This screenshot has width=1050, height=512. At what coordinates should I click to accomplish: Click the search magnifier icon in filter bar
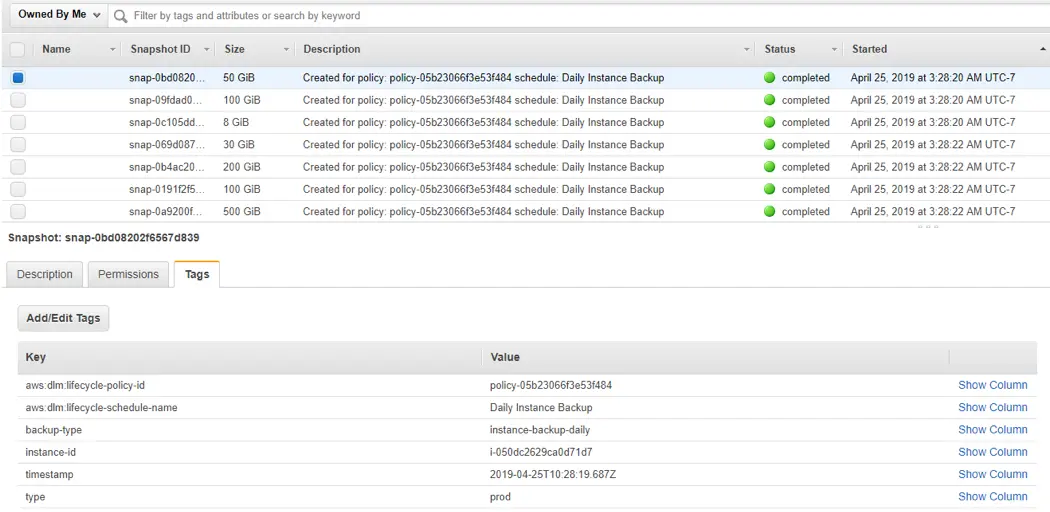121,16
